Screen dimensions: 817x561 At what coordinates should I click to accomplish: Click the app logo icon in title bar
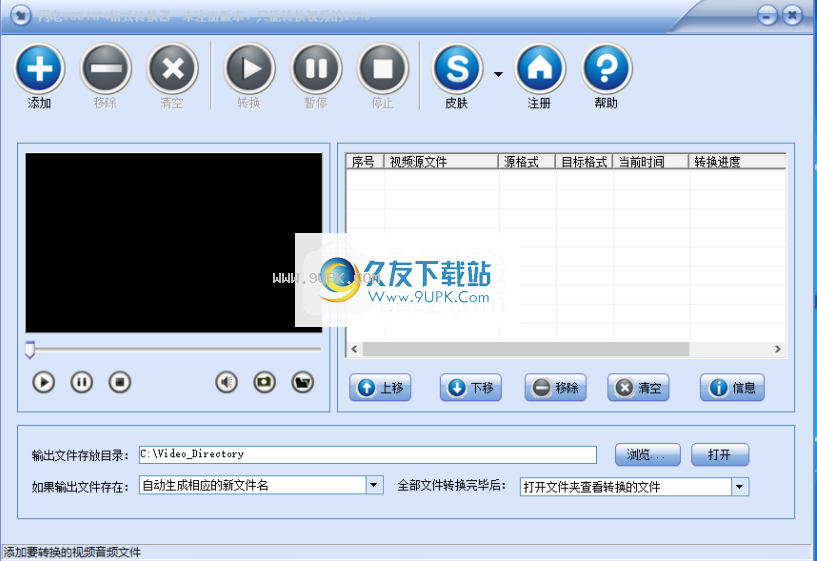pyautogui.click(x=20, y=16)
